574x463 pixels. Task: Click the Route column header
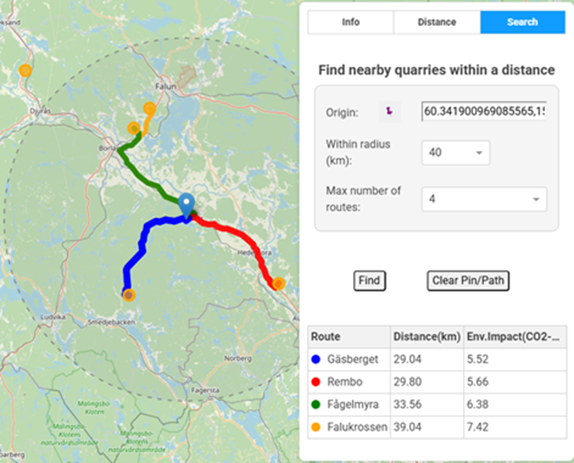pyautogui.click(x=349, y=337)
